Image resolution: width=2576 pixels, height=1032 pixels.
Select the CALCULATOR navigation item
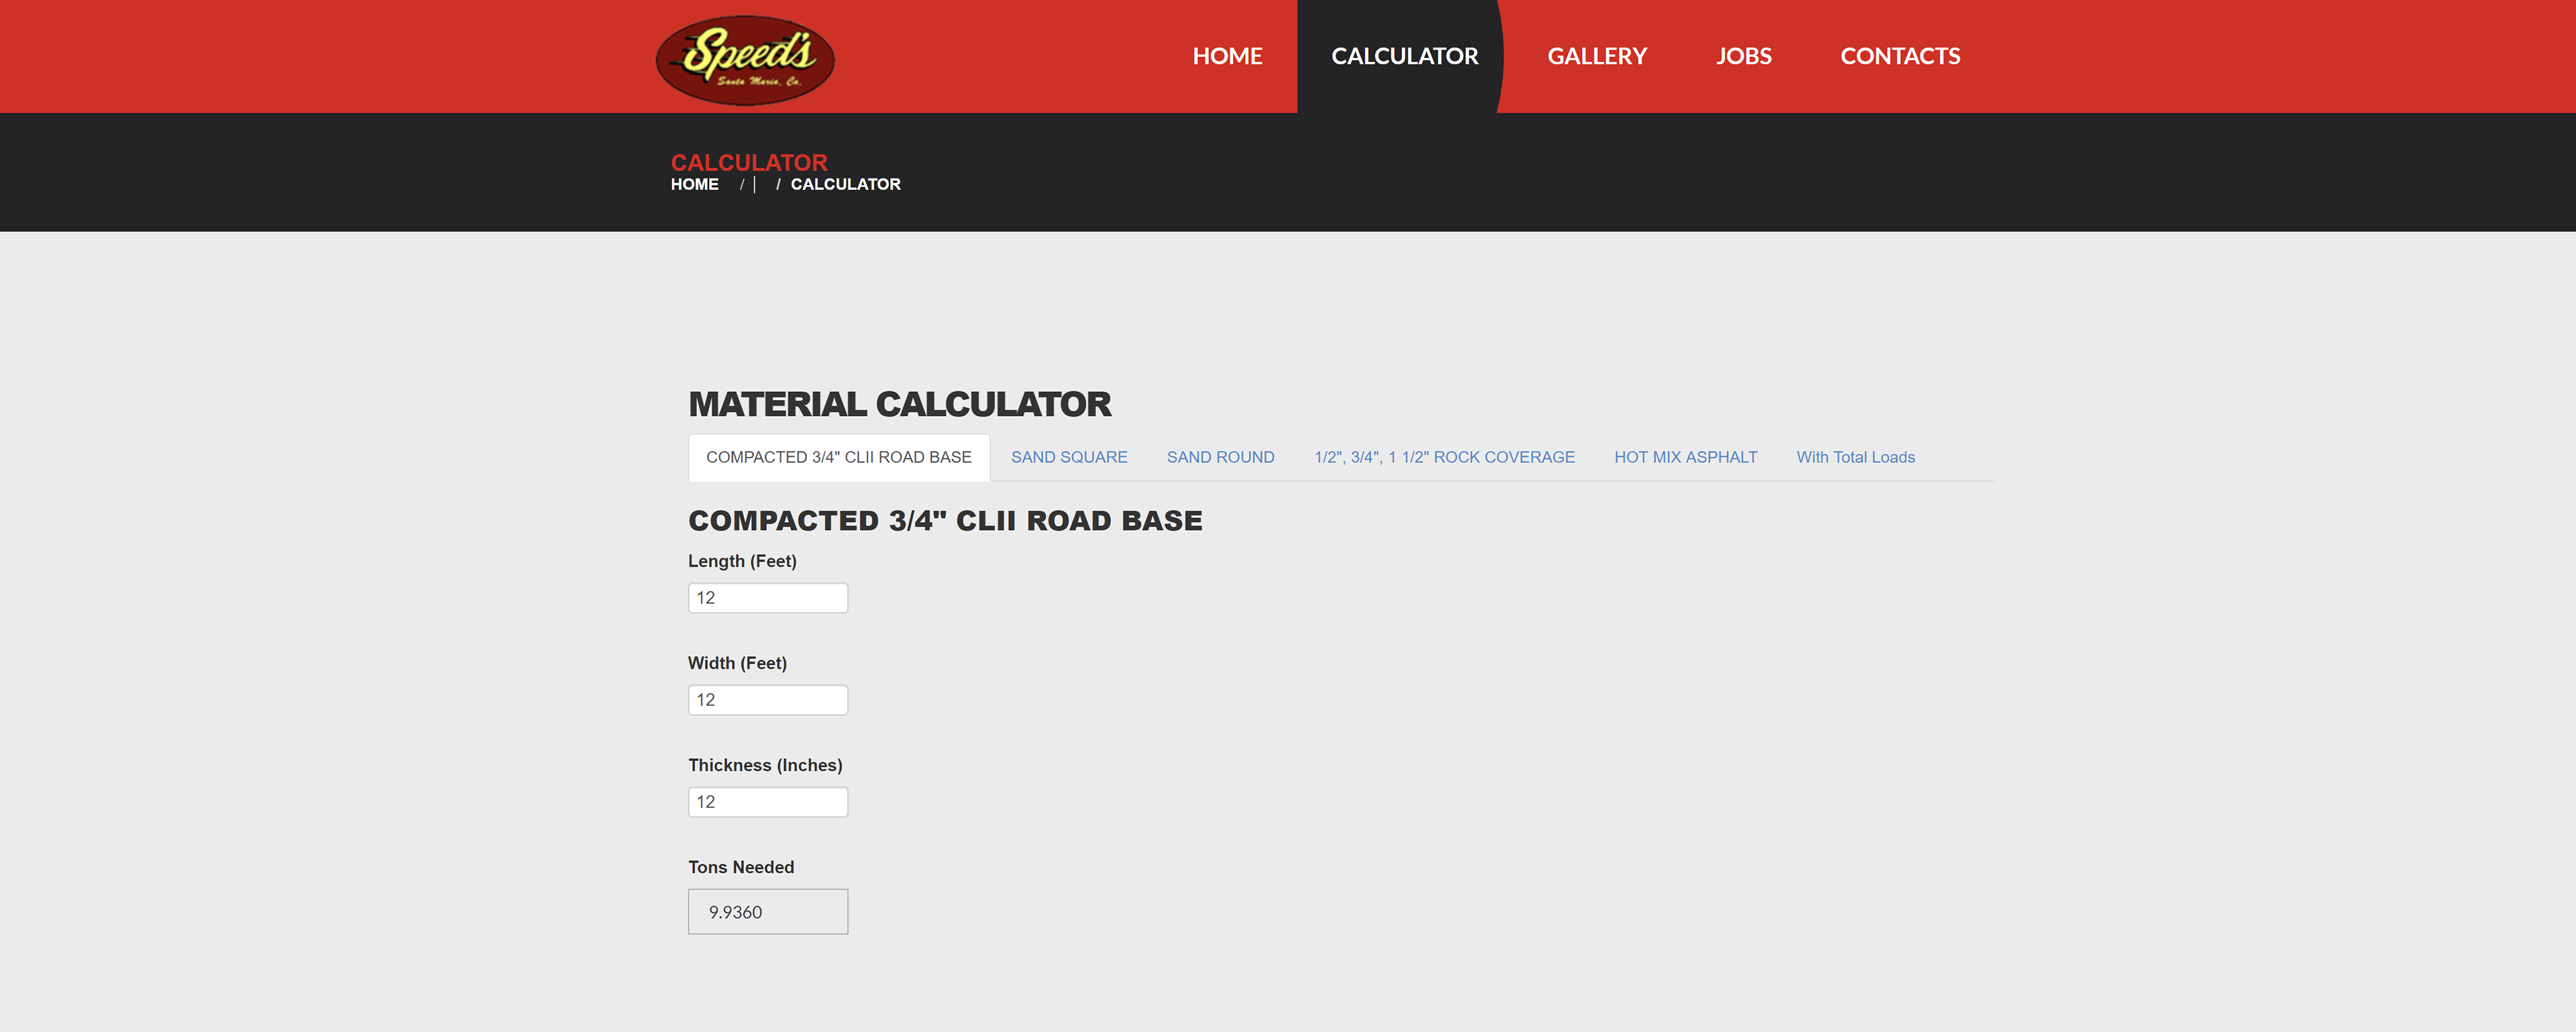pos(1404,56)
